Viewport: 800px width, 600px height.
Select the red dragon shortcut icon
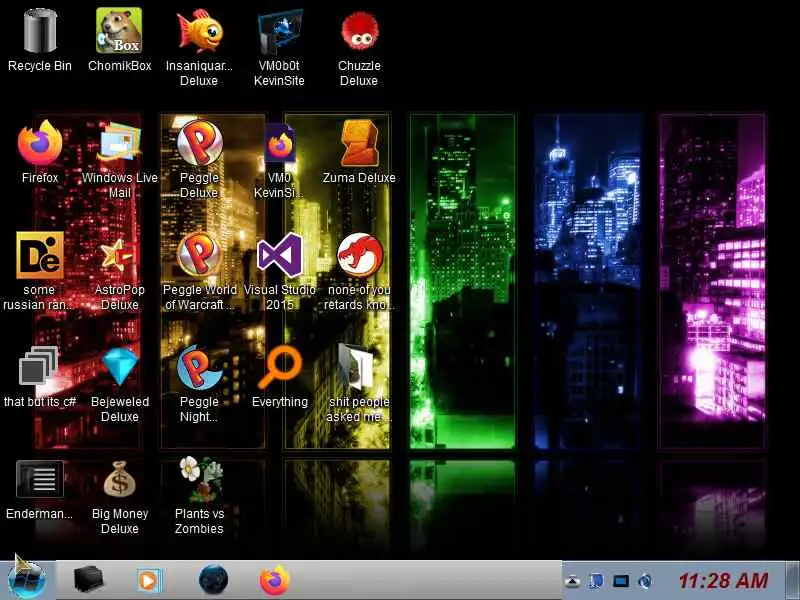coord(360,255)
